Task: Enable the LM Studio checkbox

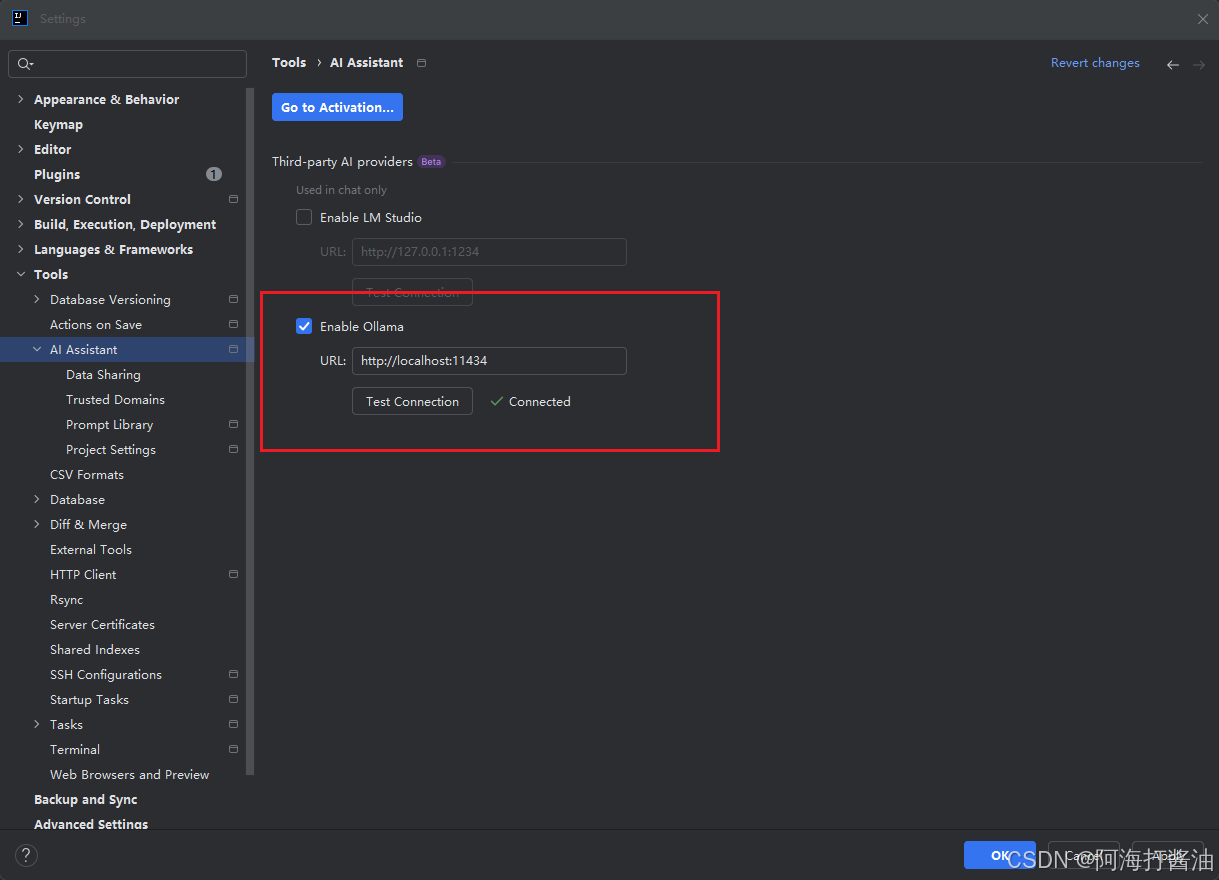Action: (304, 217)
